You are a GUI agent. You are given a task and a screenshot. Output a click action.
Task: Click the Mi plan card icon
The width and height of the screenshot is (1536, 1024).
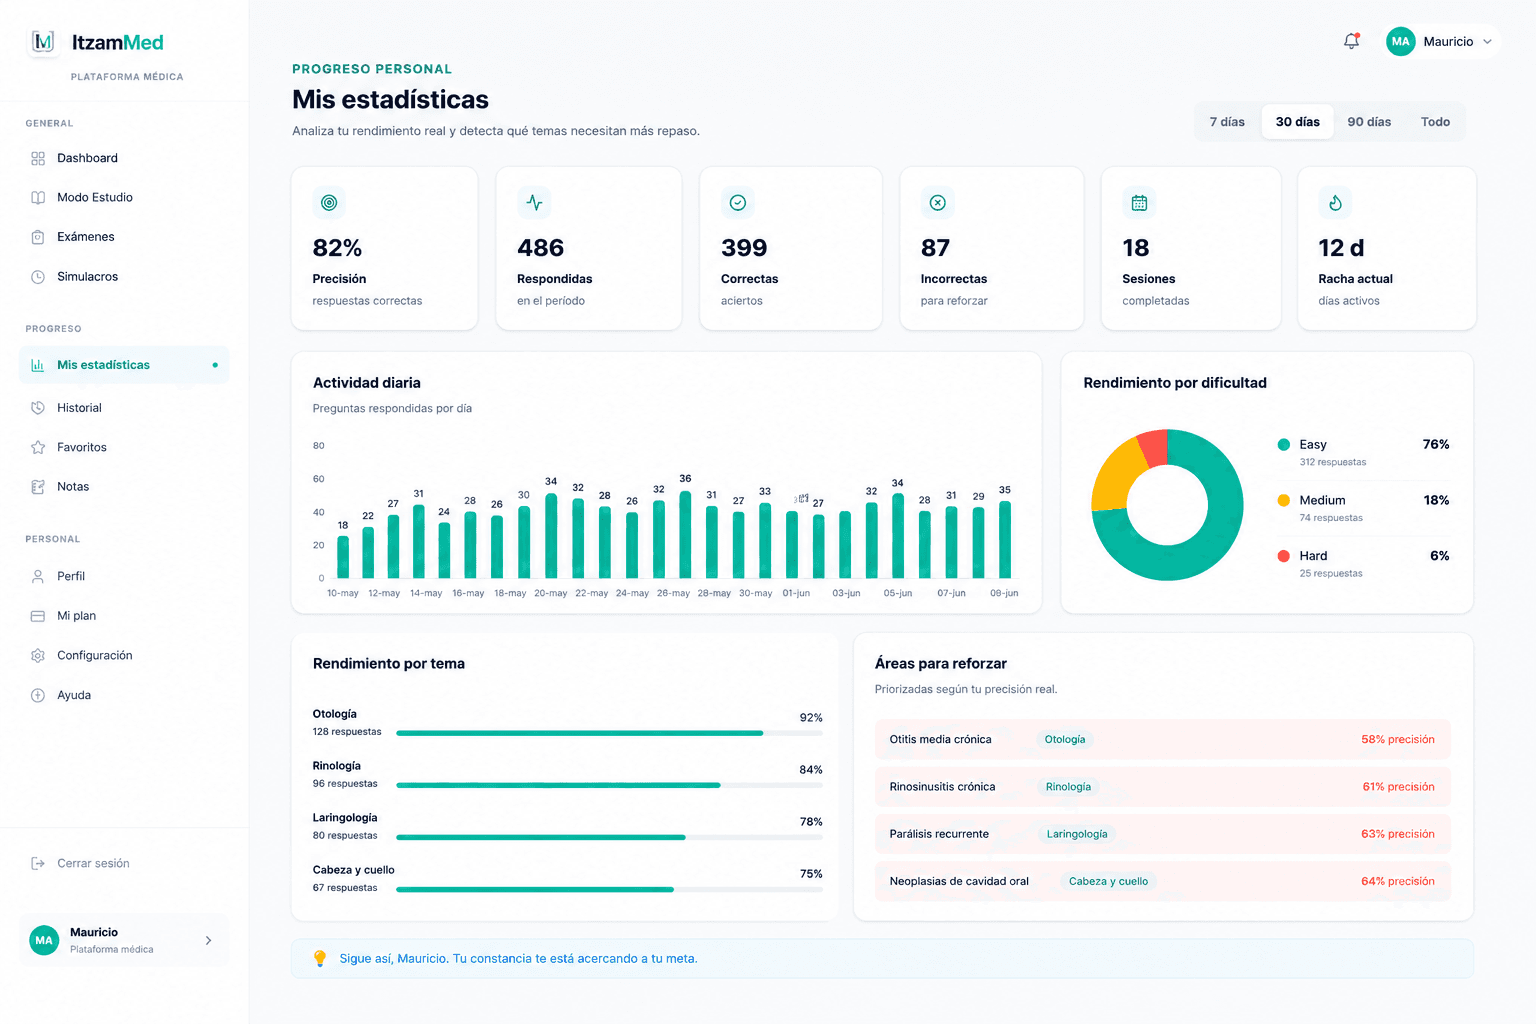(x=38, y=616)
